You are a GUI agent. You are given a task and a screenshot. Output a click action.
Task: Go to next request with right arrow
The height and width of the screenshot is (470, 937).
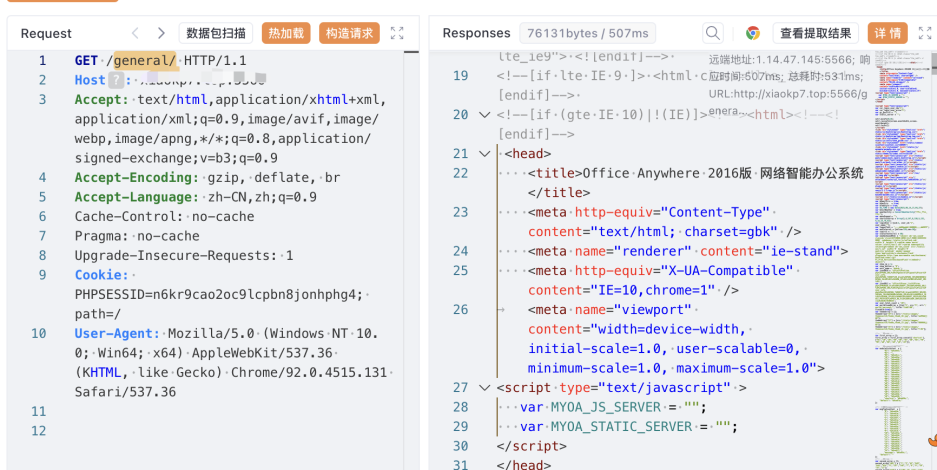[161, 33]
